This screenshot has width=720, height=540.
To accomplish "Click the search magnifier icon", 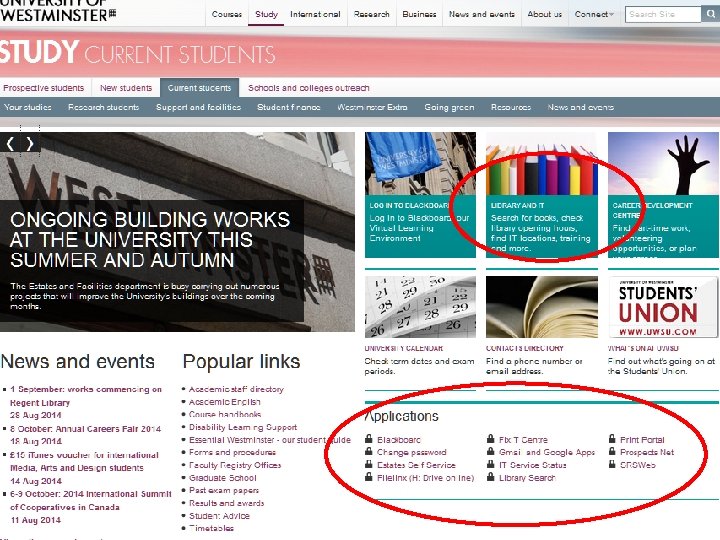I will point(710,14).
